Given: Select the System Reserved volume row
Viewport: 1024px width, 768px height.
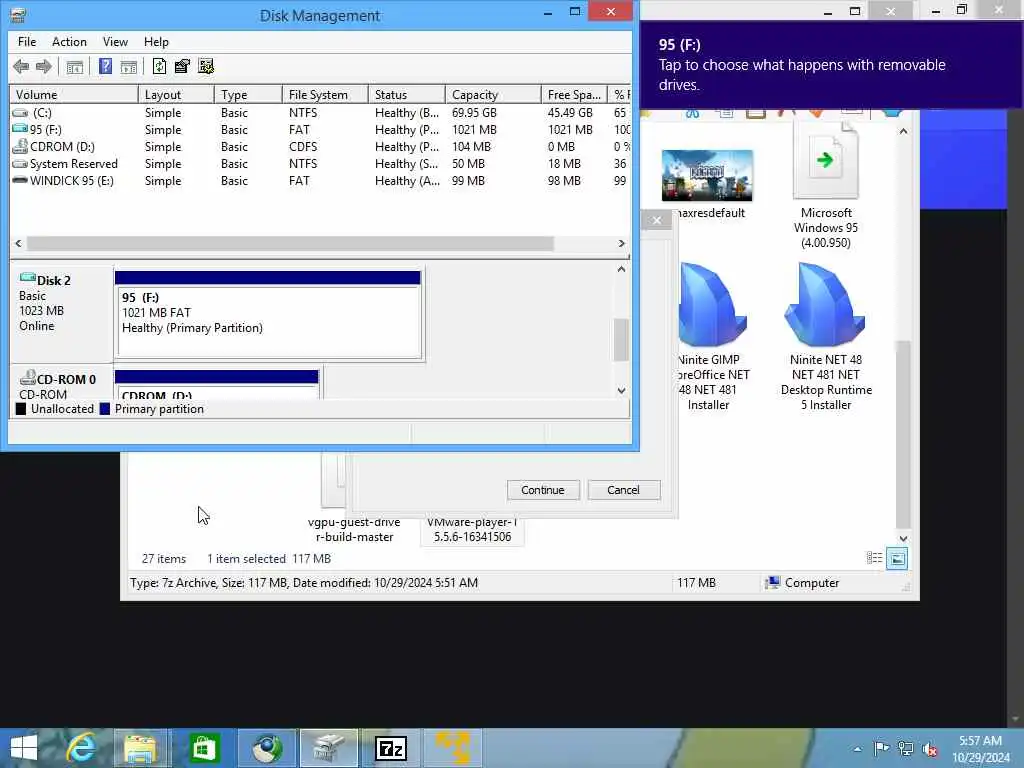Looking at the screenshot, I should pyautogui.click(x=320, y=164).
